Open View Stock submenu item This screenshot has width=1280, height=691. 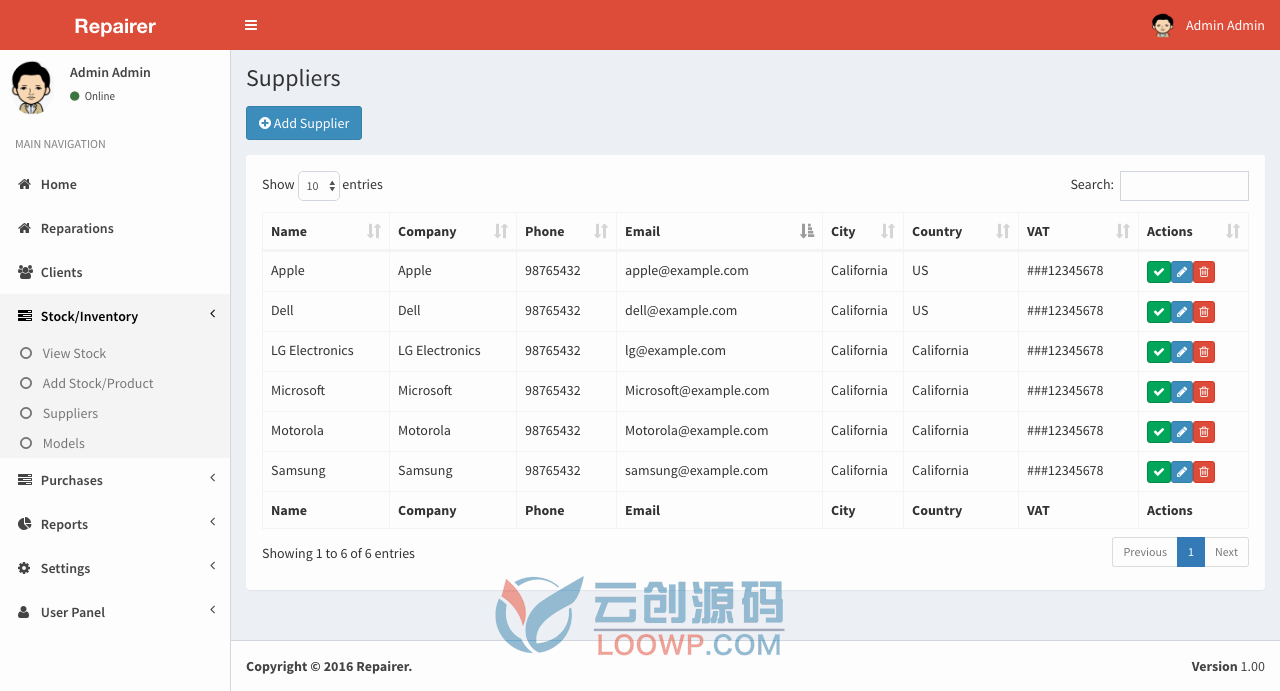coord(115,353)
